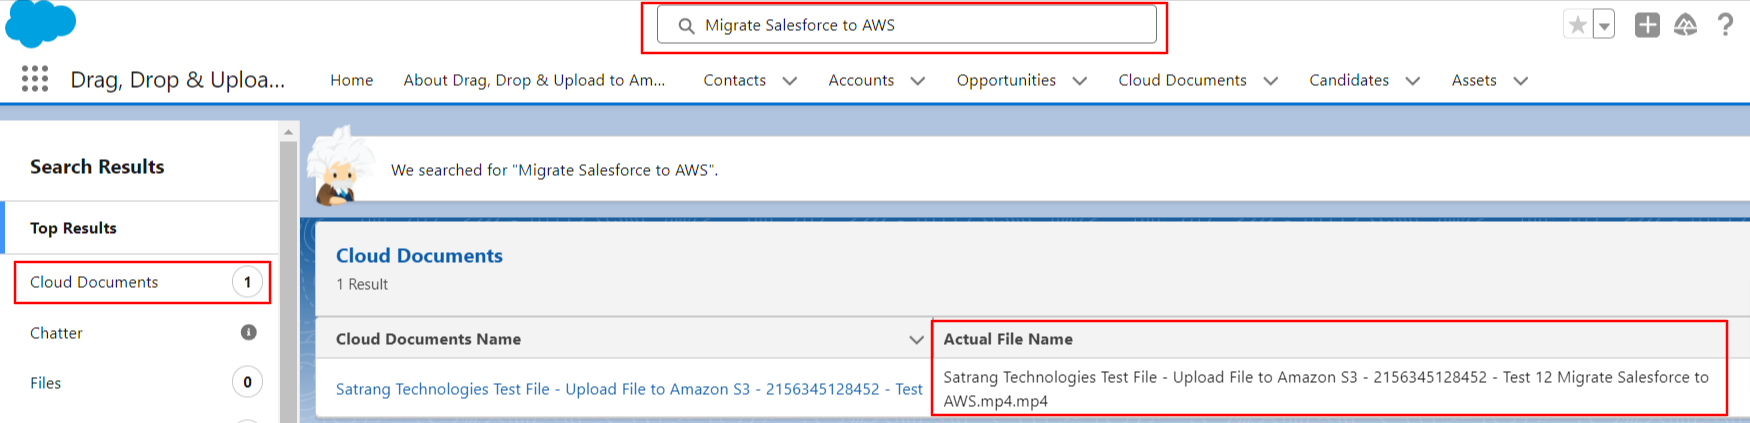Image resolution: width=1750 pixels, height=423 pixels.
Task: Expand the Candidates tab dropdown chevron
Action: point(1413,81)
